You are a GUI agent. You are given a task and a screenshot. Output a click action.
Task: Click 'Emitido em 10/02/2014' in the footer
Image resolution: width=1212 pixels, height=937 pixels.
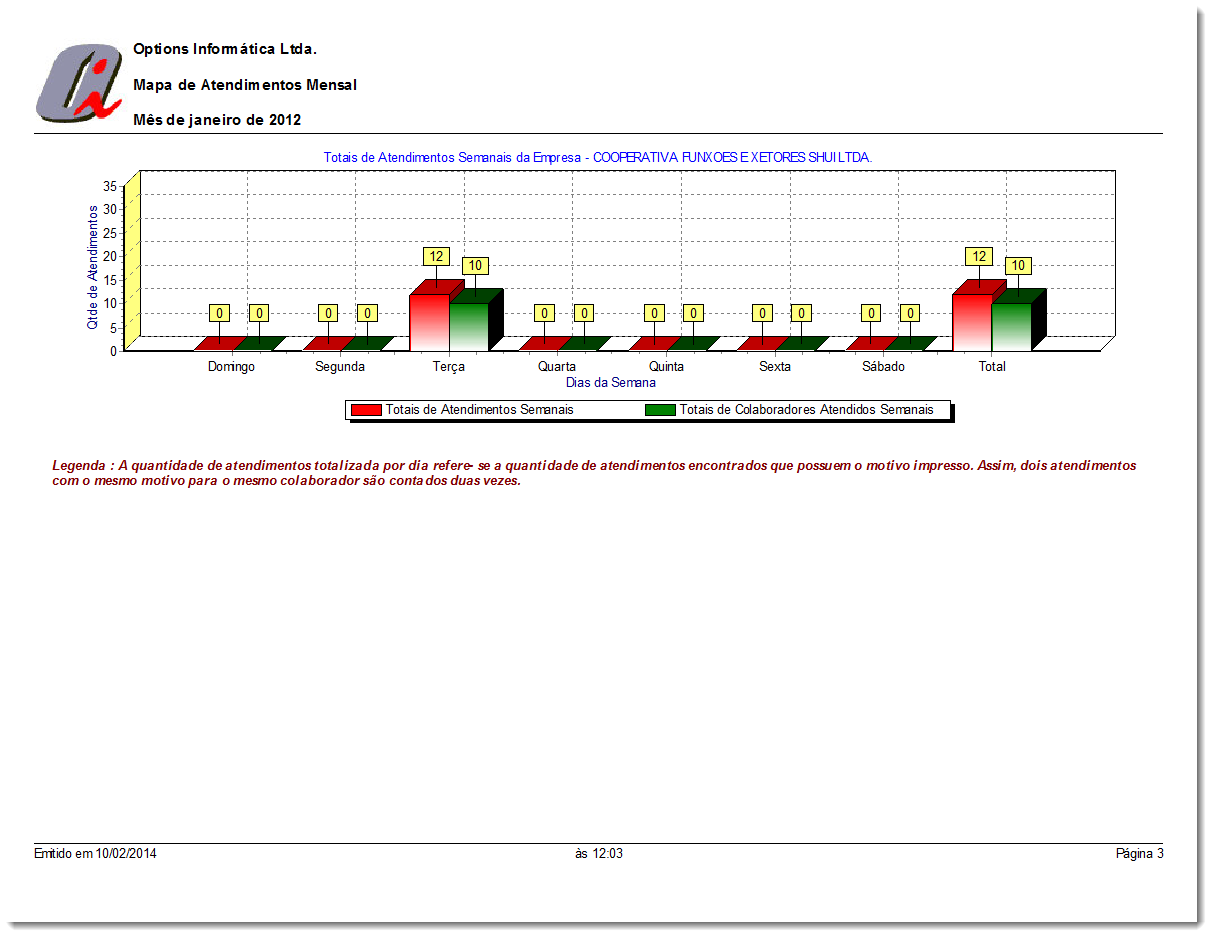(95, 854)
